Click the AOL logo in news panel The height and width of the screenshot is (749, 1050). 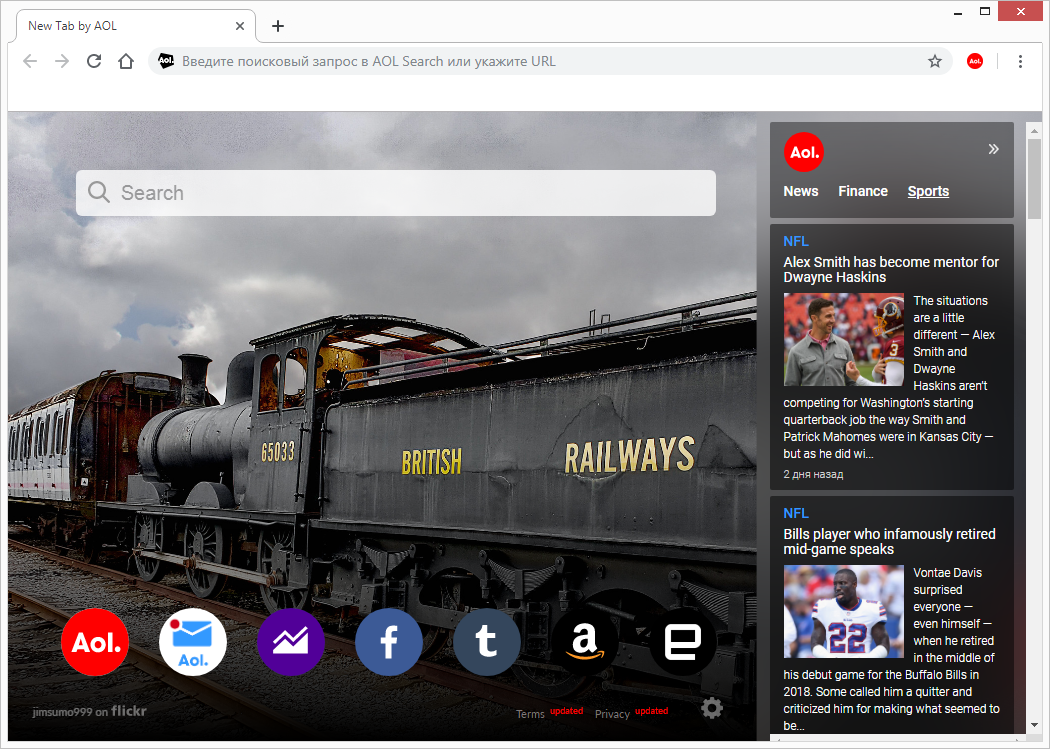point(804,152)
